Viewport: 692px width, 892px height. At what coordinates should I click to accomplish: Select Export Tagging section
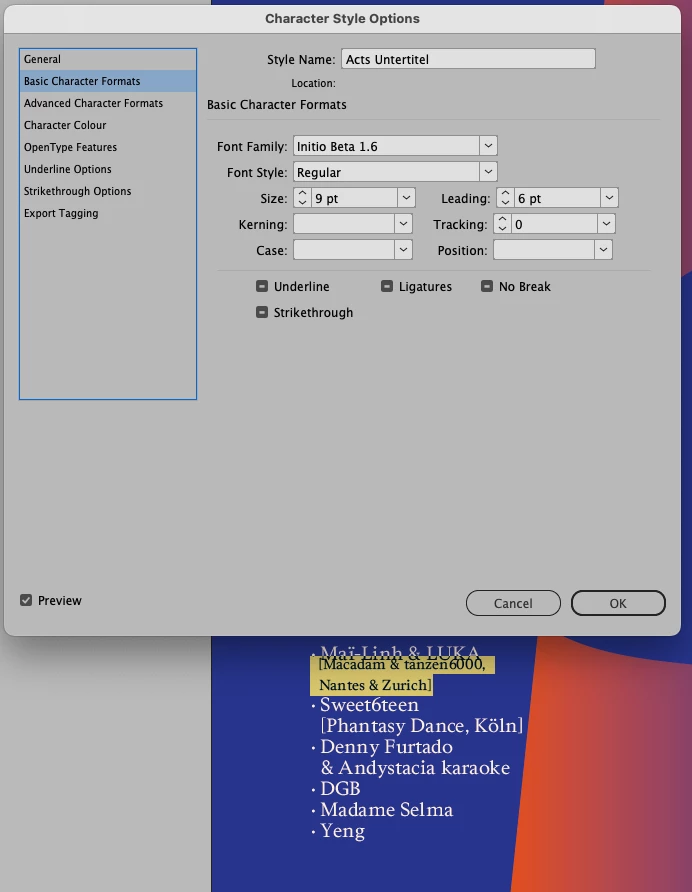point(108,213)
